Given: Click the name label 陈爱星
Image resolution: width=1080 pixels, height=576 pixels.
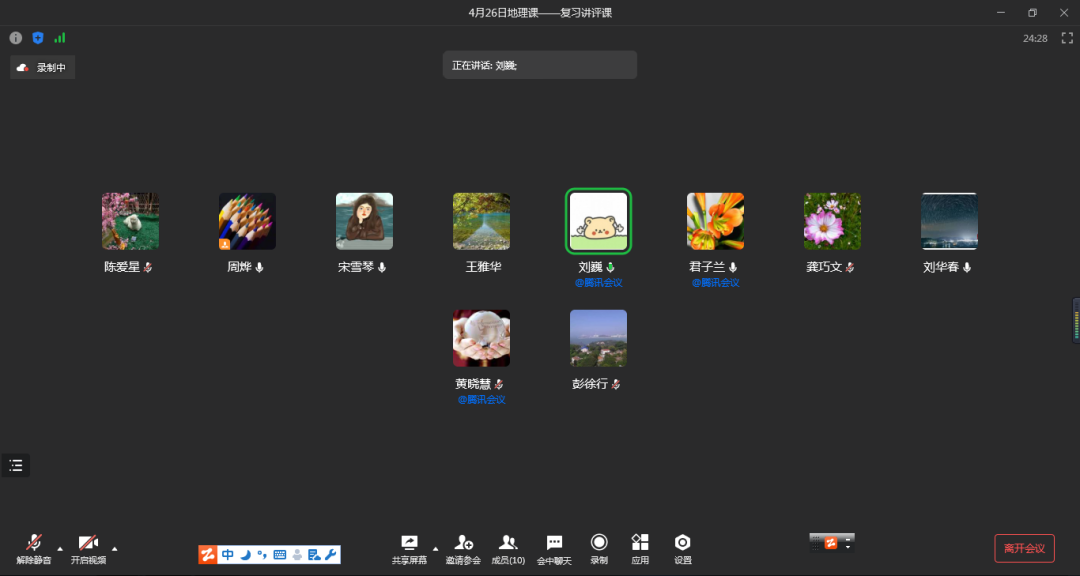Looking at the screenshot, I should coord(122,267).
